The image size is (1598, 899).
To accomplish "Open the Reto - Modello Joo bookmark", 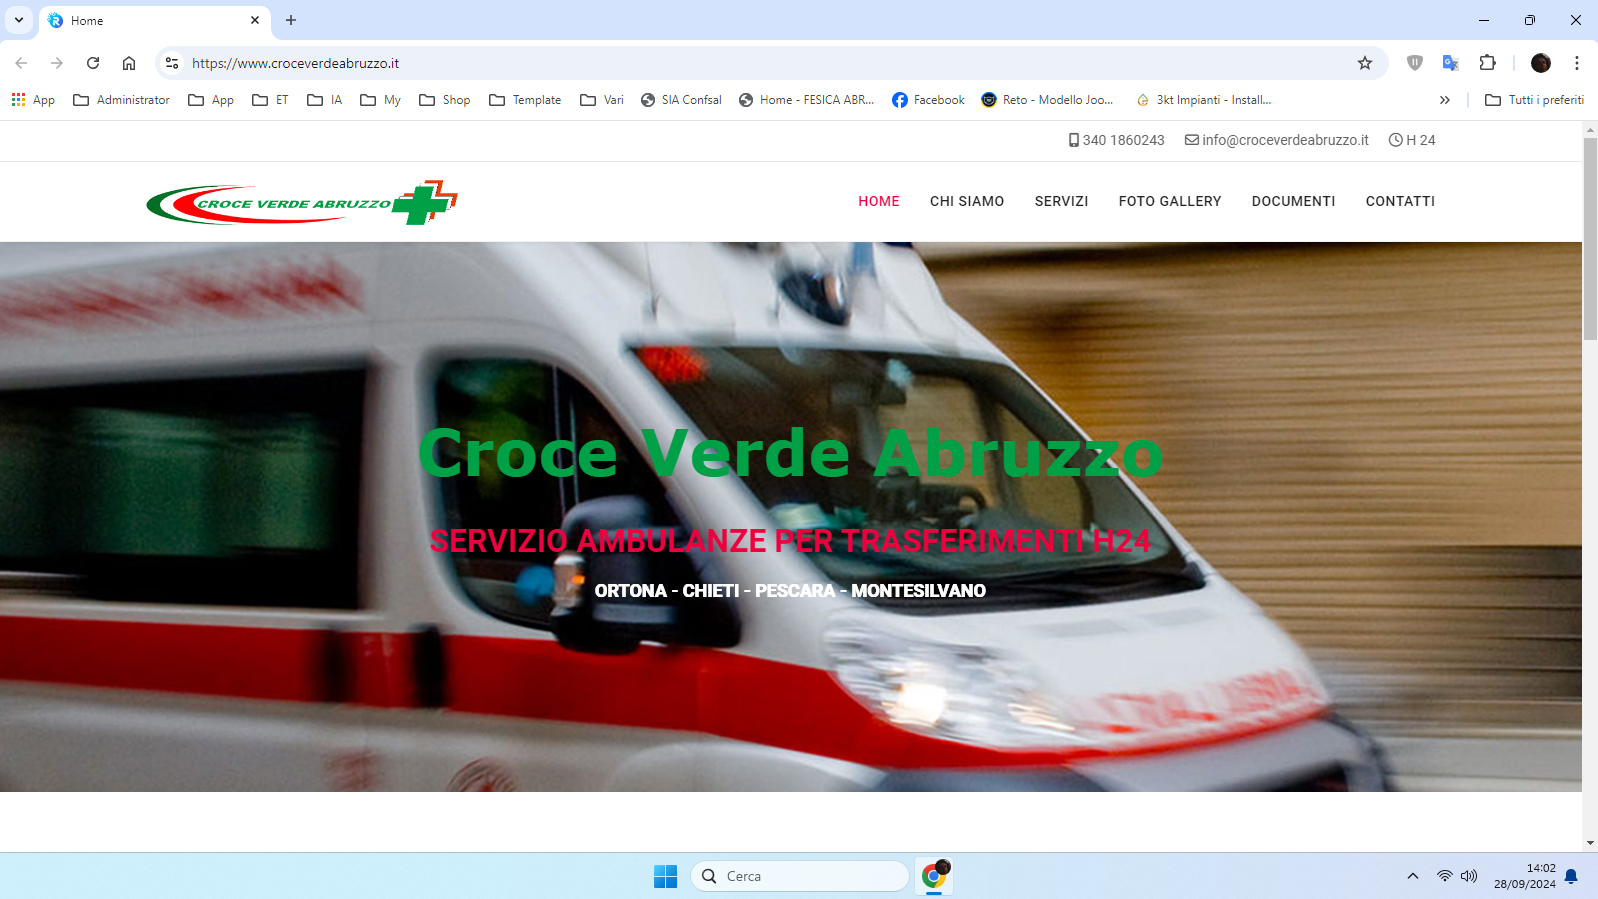I will (x=1047, y=100).
